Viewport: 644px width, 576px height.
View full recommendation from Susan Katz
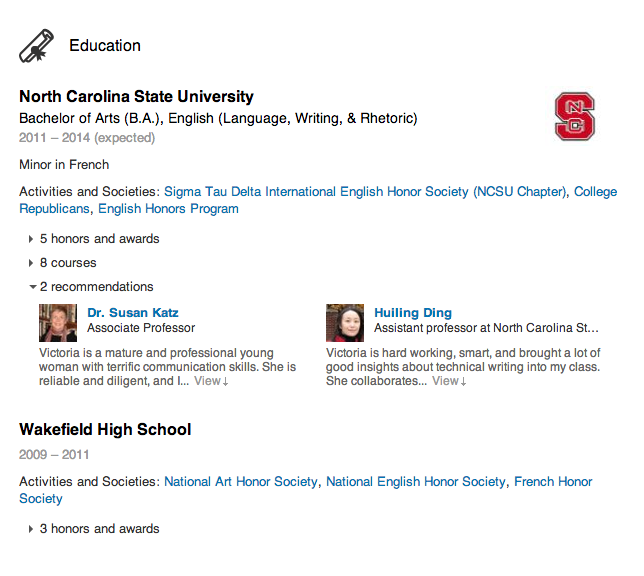coord(211,381)
